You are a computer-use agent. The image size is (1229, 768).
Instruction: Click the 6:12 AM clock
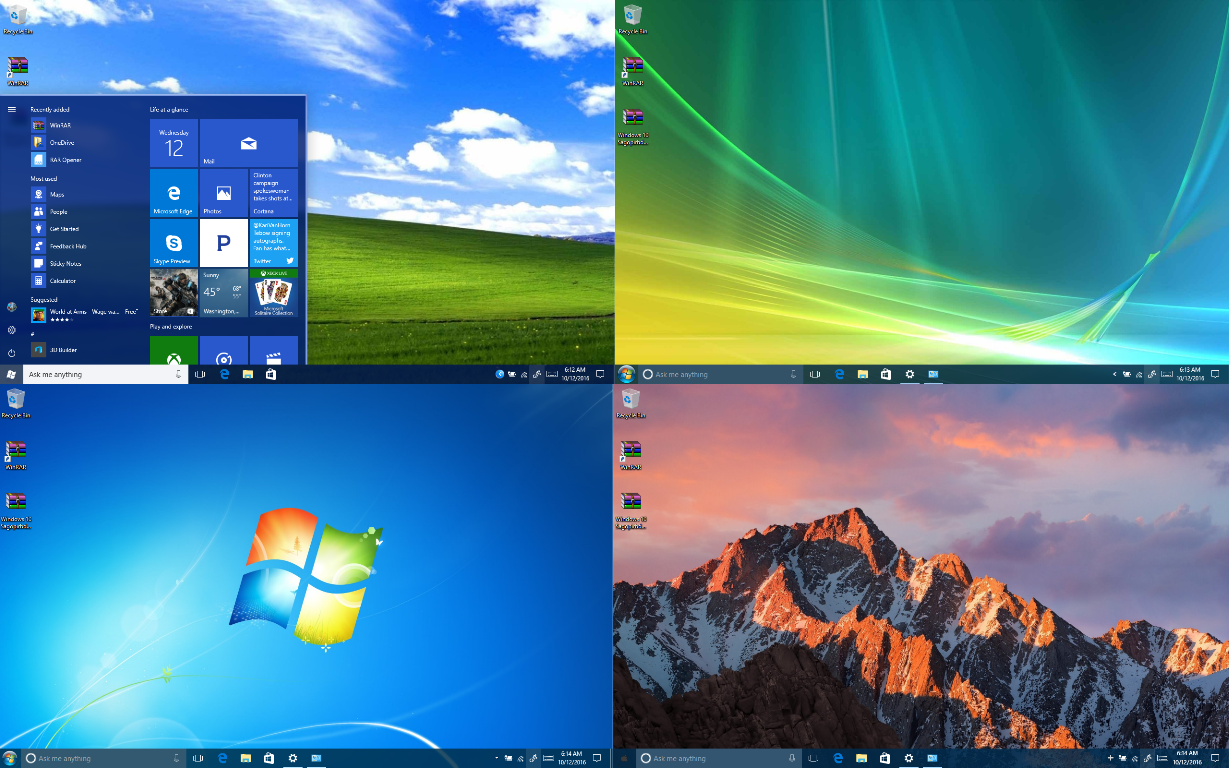(x=575, y=374)
